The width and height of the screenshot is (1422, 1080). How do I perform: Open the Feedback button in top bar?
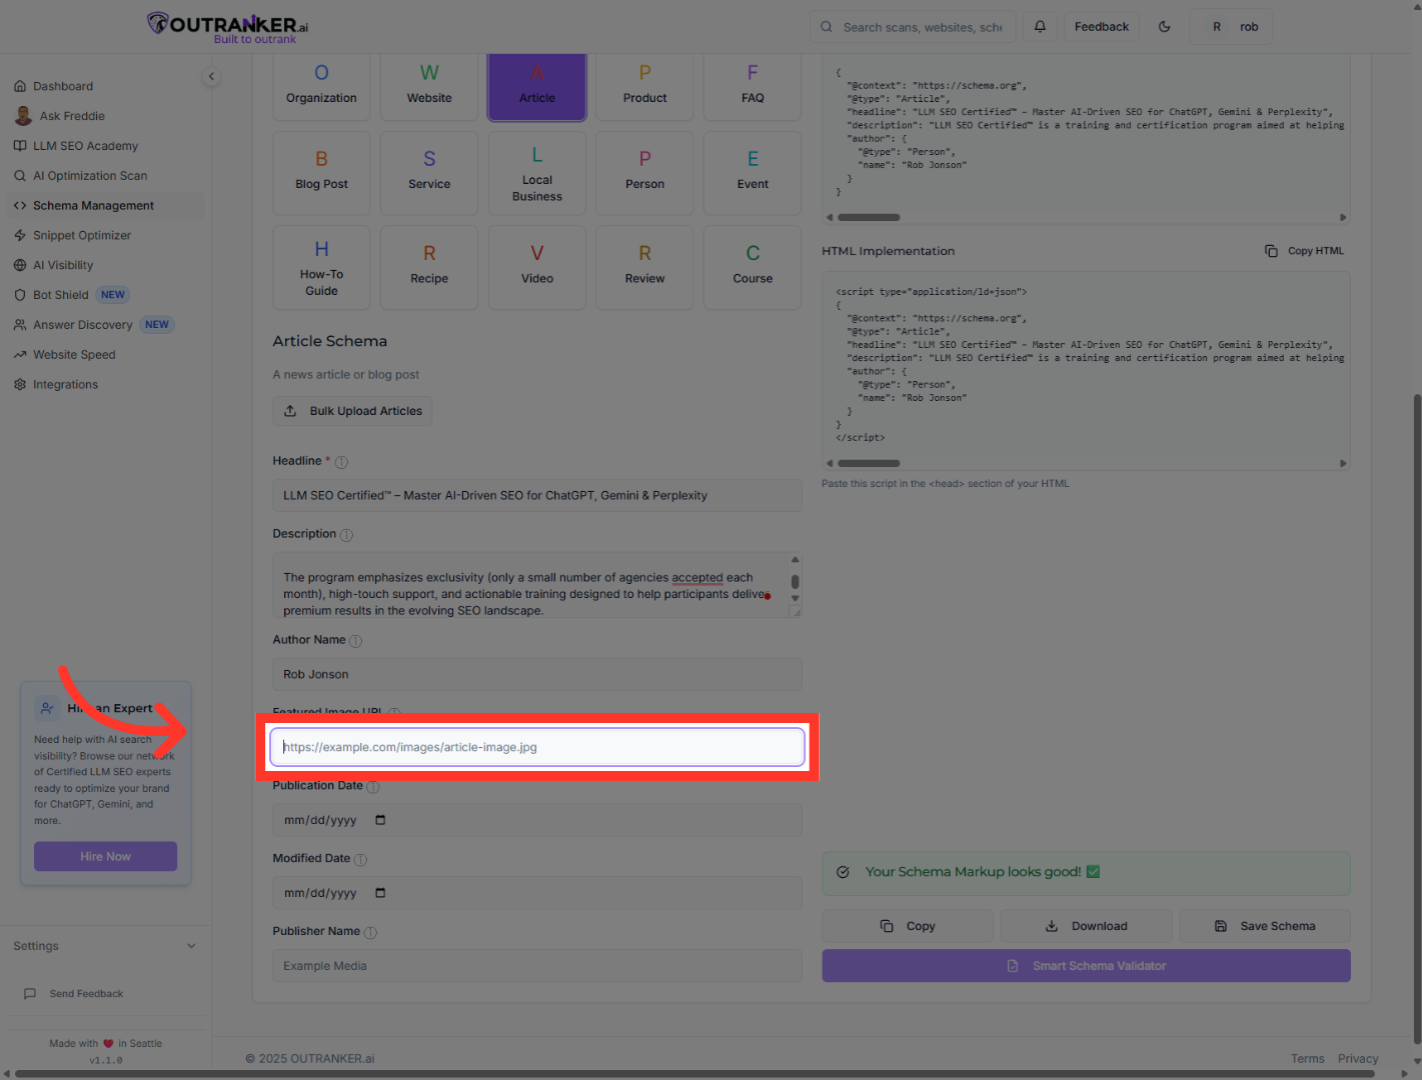(x=1101, y=27)
